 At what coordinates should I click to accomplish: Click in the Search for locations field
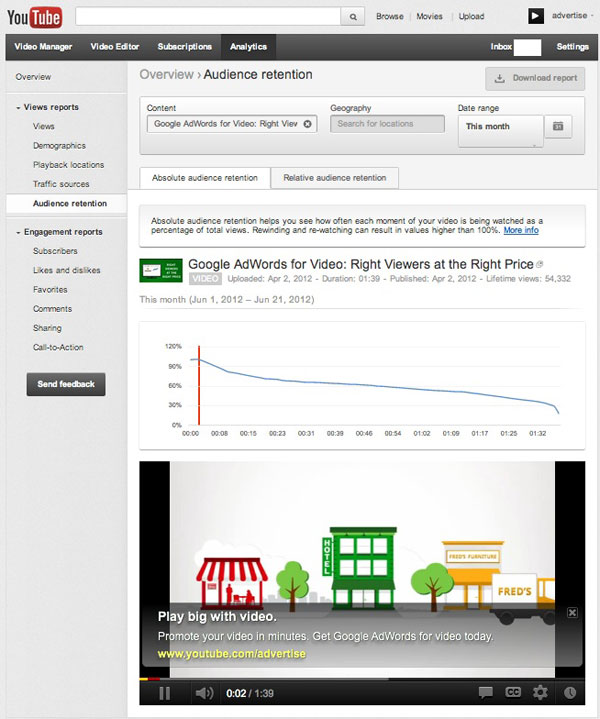[x=386, y=124]
